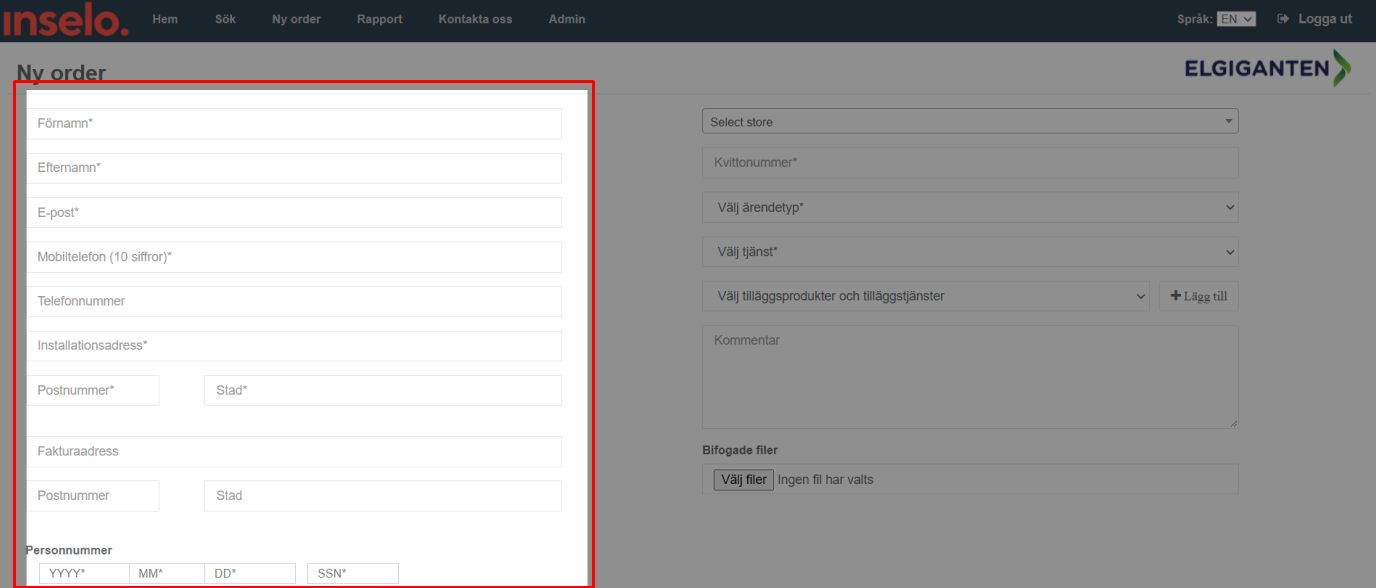Open the Välj tjänst dropdown

[x=970, y=252]
